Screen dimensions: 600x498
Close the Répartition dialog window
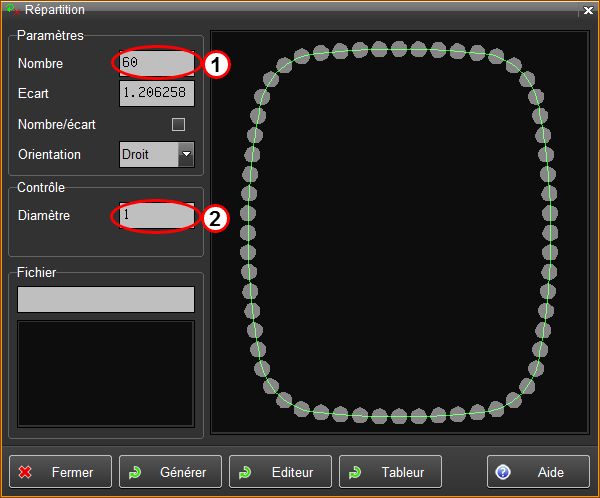(x=587, y=9)
